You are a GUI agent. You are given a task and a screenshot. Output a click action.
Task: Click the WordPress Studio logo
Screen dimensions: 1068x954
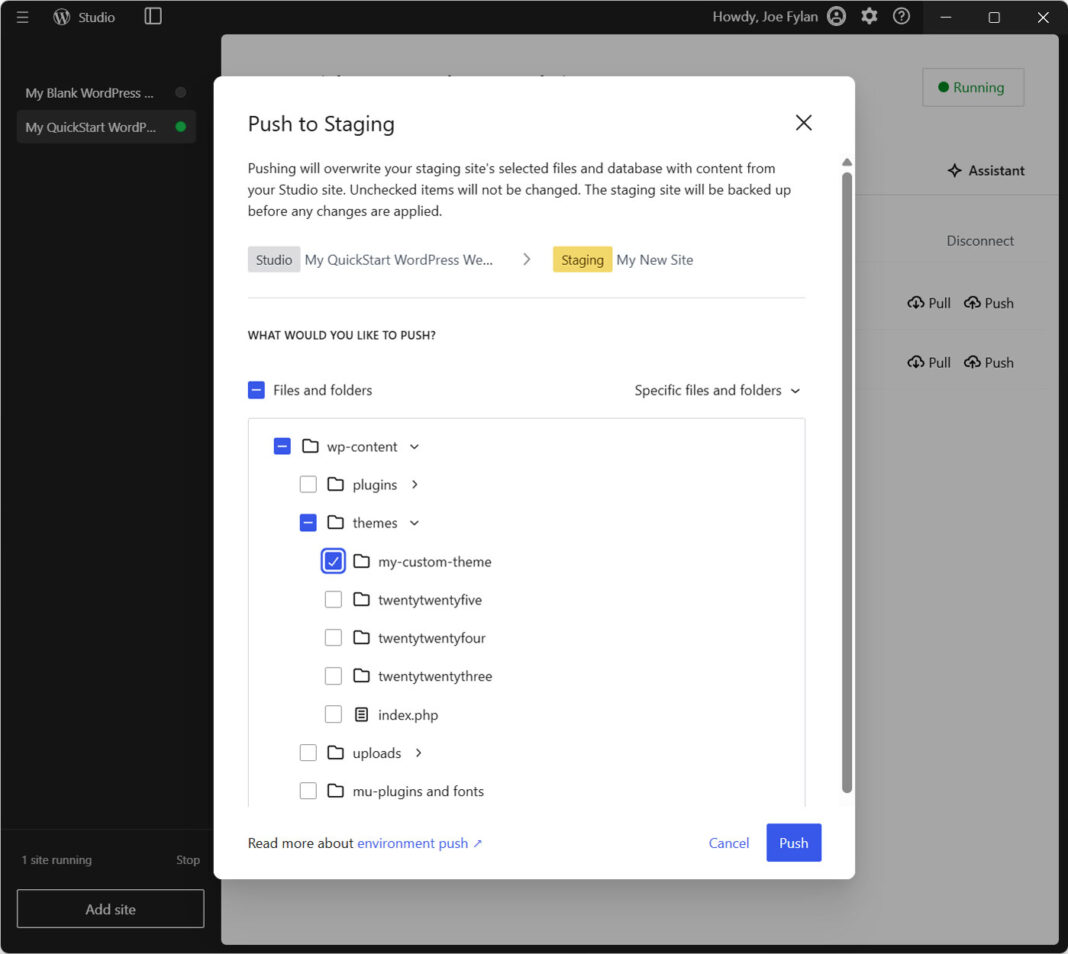(x=60, y=16)
